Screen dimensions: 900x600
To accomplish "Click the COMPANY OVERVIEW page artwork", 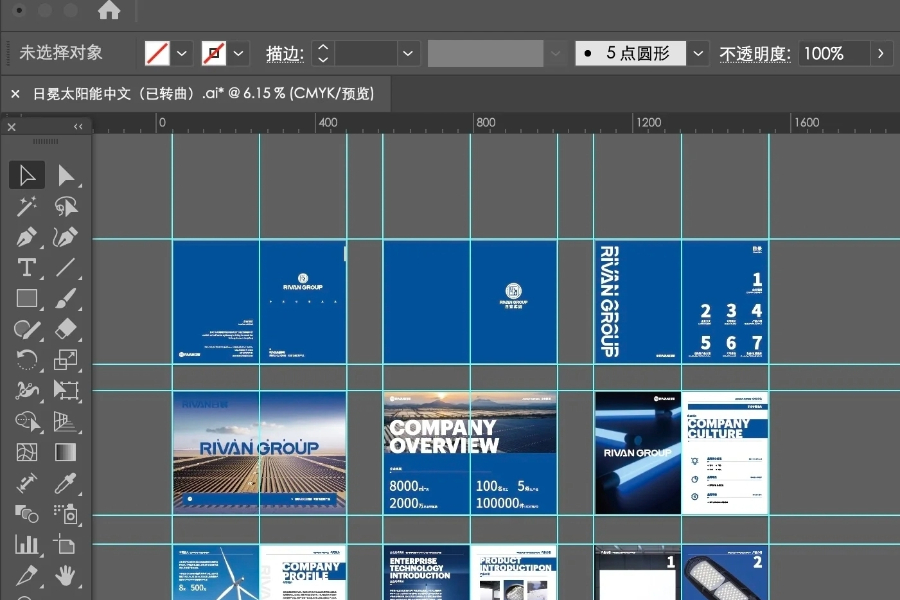I will (x=470, y=453).
